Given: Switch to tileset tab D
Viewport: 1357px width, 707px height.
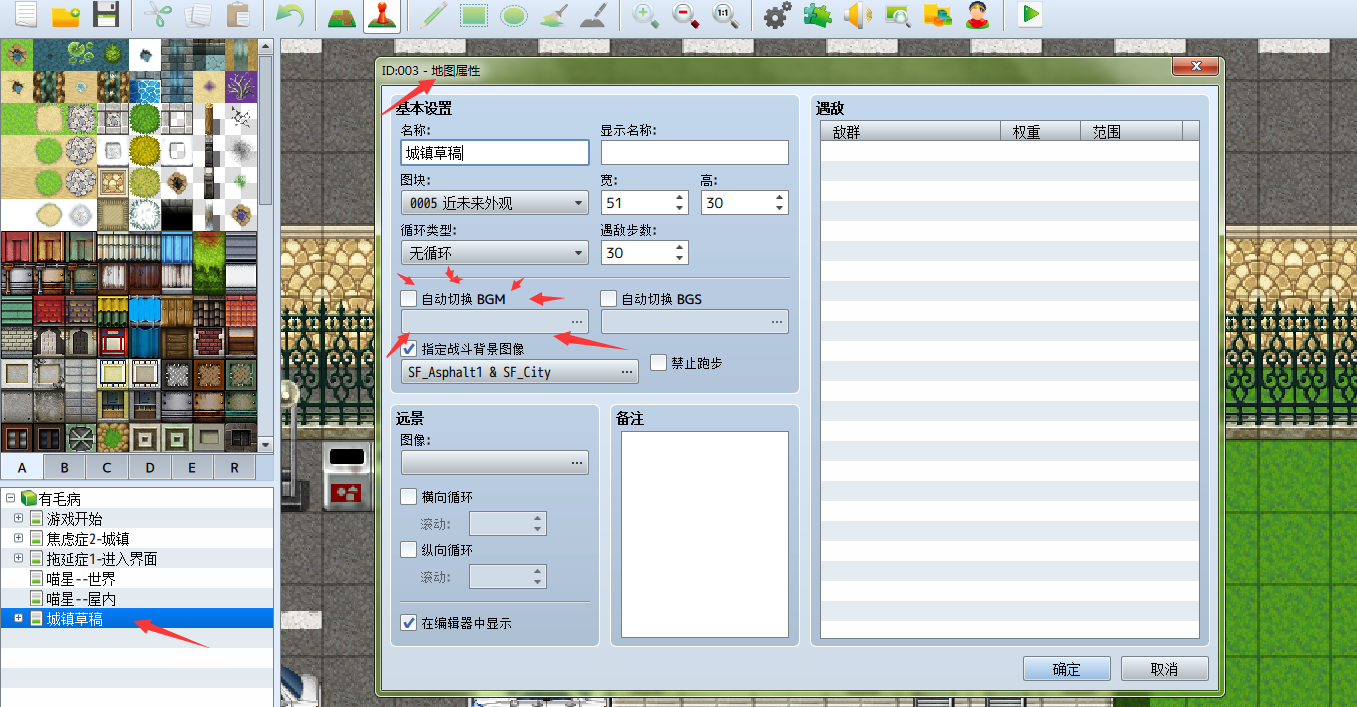Looking at the screenshot, I should [x=150, y=467].
